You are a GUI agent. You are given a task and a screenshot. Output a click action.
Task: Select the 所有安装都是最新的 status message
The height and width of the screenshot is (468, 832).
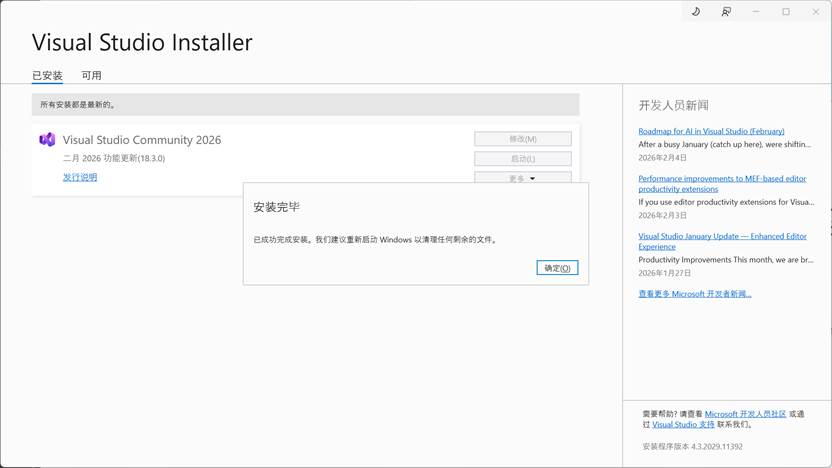coord(78,105)
